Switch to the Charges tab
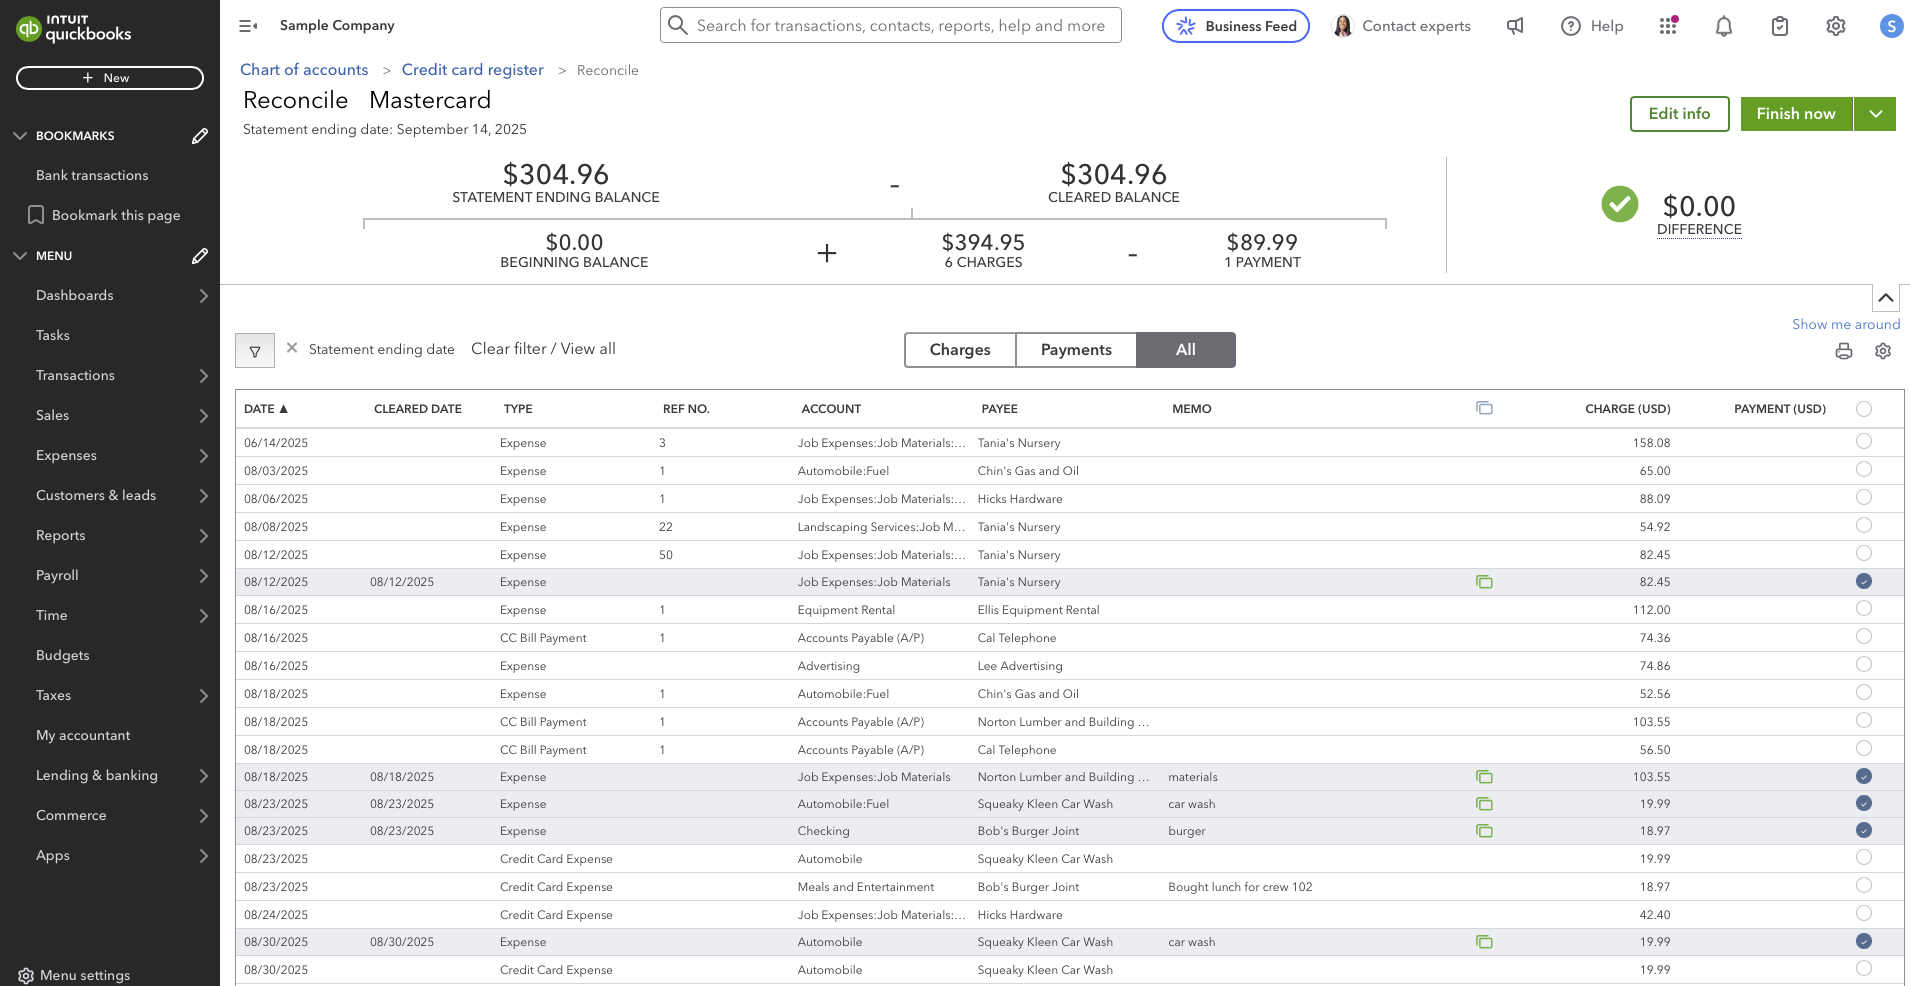1910x986 pixels. (960, 350)
